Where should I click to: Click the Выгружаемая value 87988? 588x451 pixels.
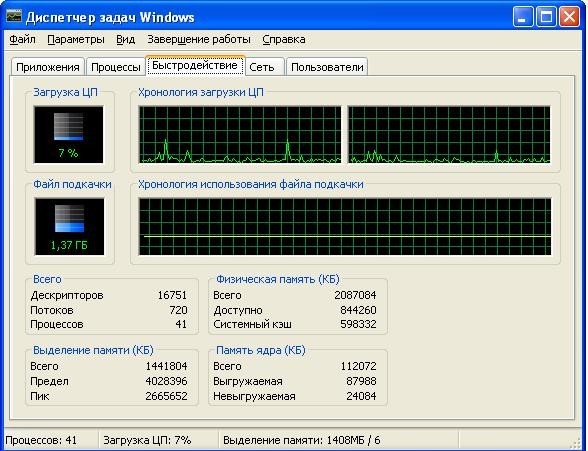361,381
